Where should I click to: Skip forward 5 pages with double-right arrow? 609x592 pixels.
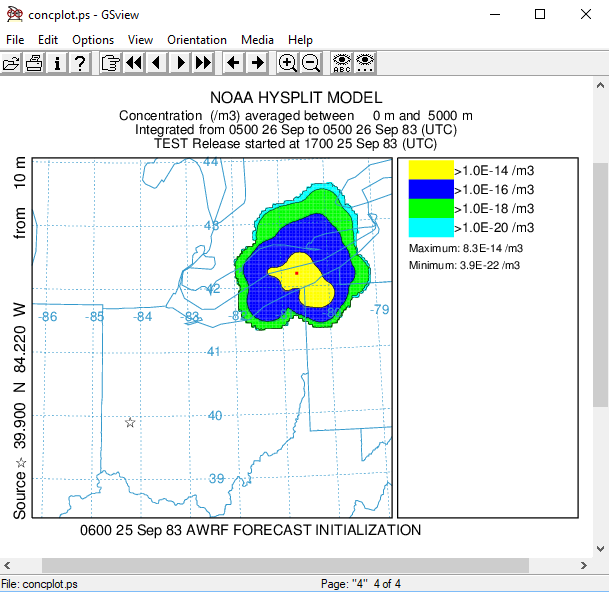[x=203, y=63]
